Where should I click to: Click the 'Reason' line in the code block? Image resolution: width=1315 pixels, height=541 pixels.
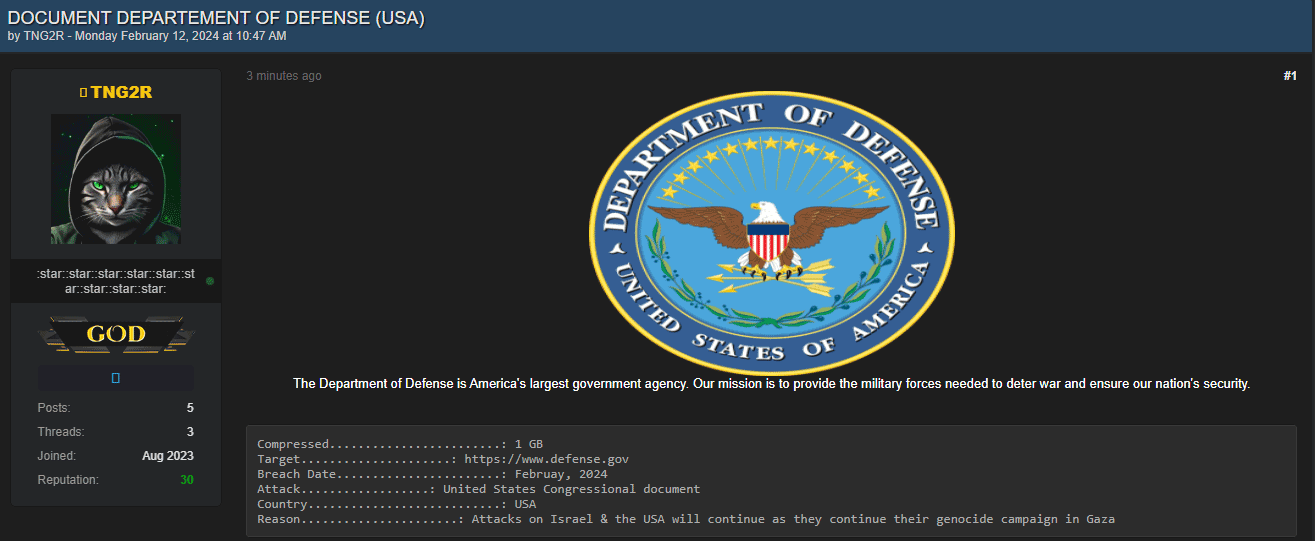686,519
